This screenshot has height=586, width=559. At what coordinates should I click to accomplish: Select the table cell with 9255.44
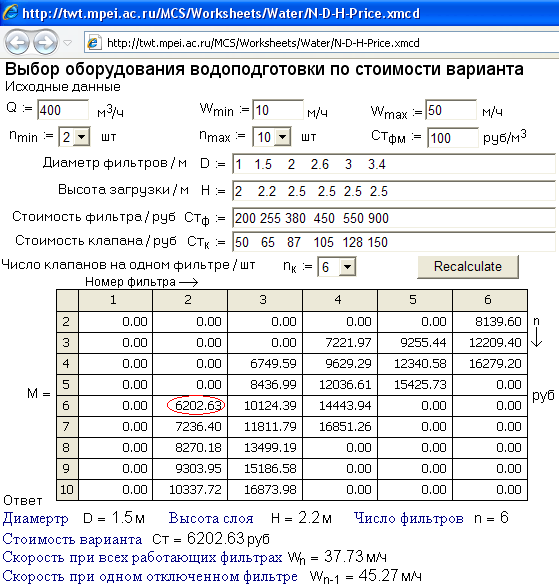coord(415,342)
